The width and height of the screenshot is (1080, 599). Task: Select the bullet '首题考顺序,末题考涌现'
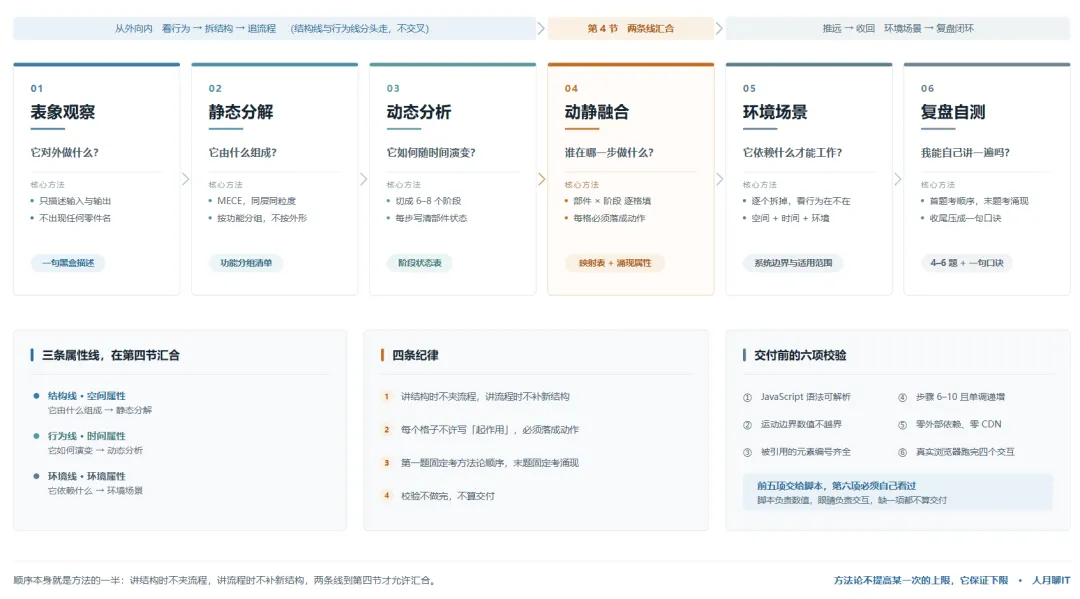979,201
